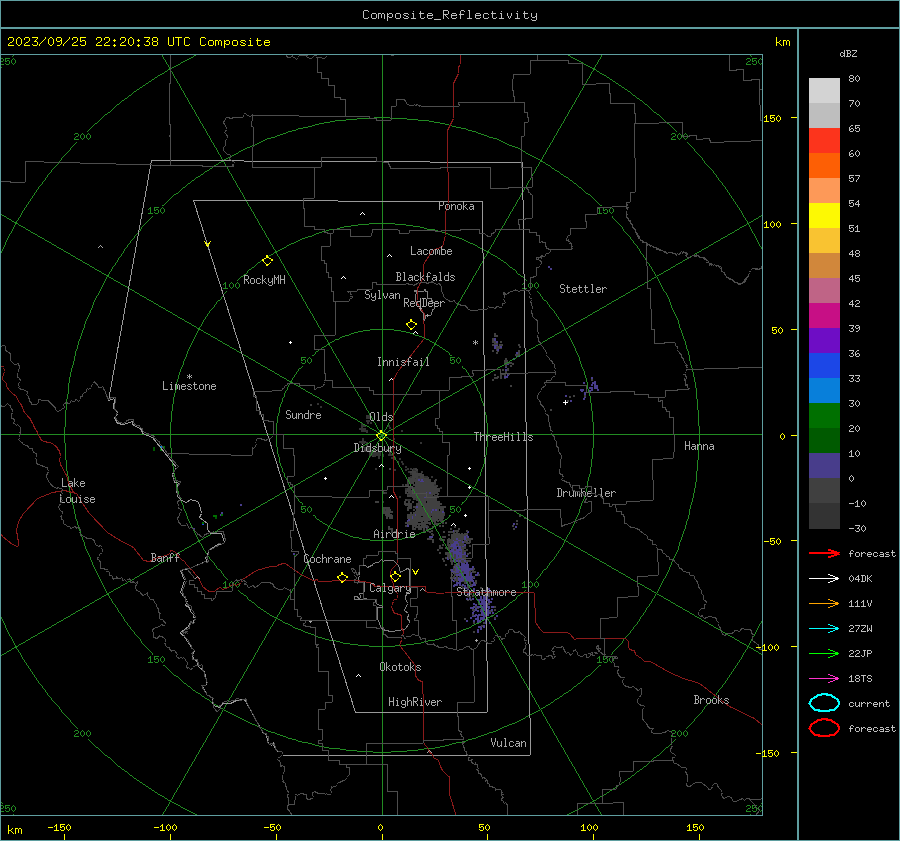Click the Lake Louise map label
The height and width of the screenshot is (841, 900).
pos(77,491)
